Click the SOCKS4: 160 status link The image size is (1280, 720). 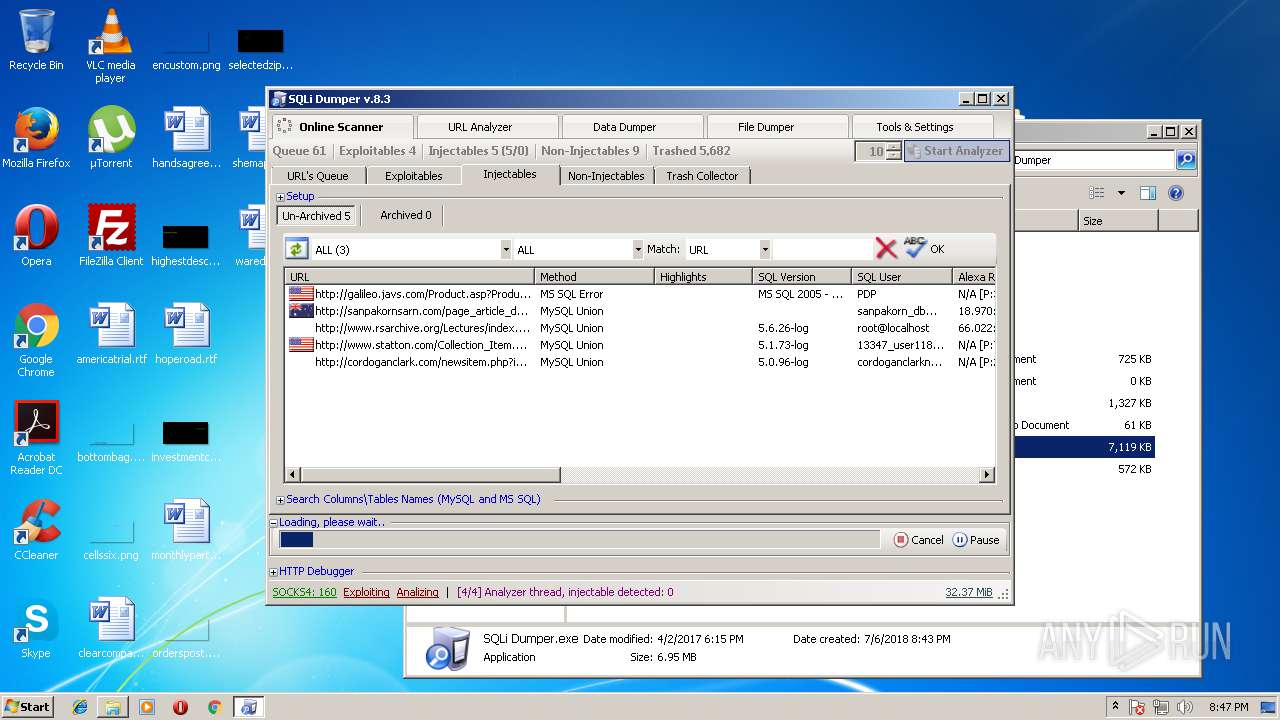coord(304,592)
